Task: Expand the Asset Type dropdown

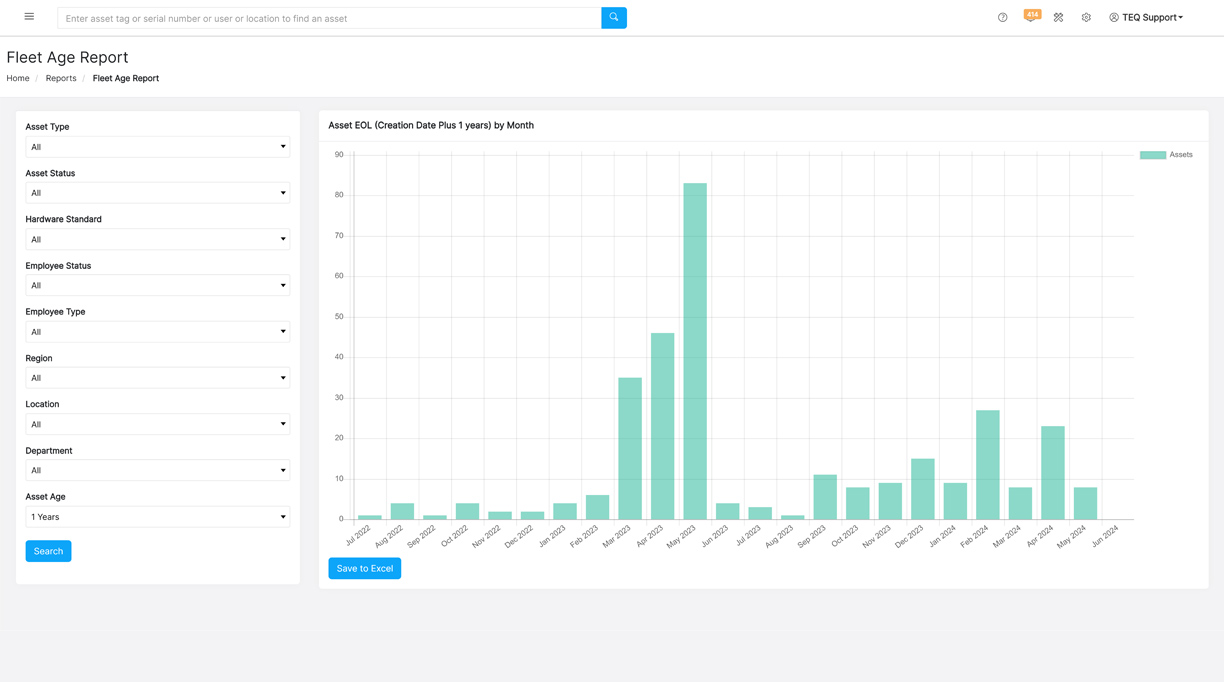Action: click(157, 147)
